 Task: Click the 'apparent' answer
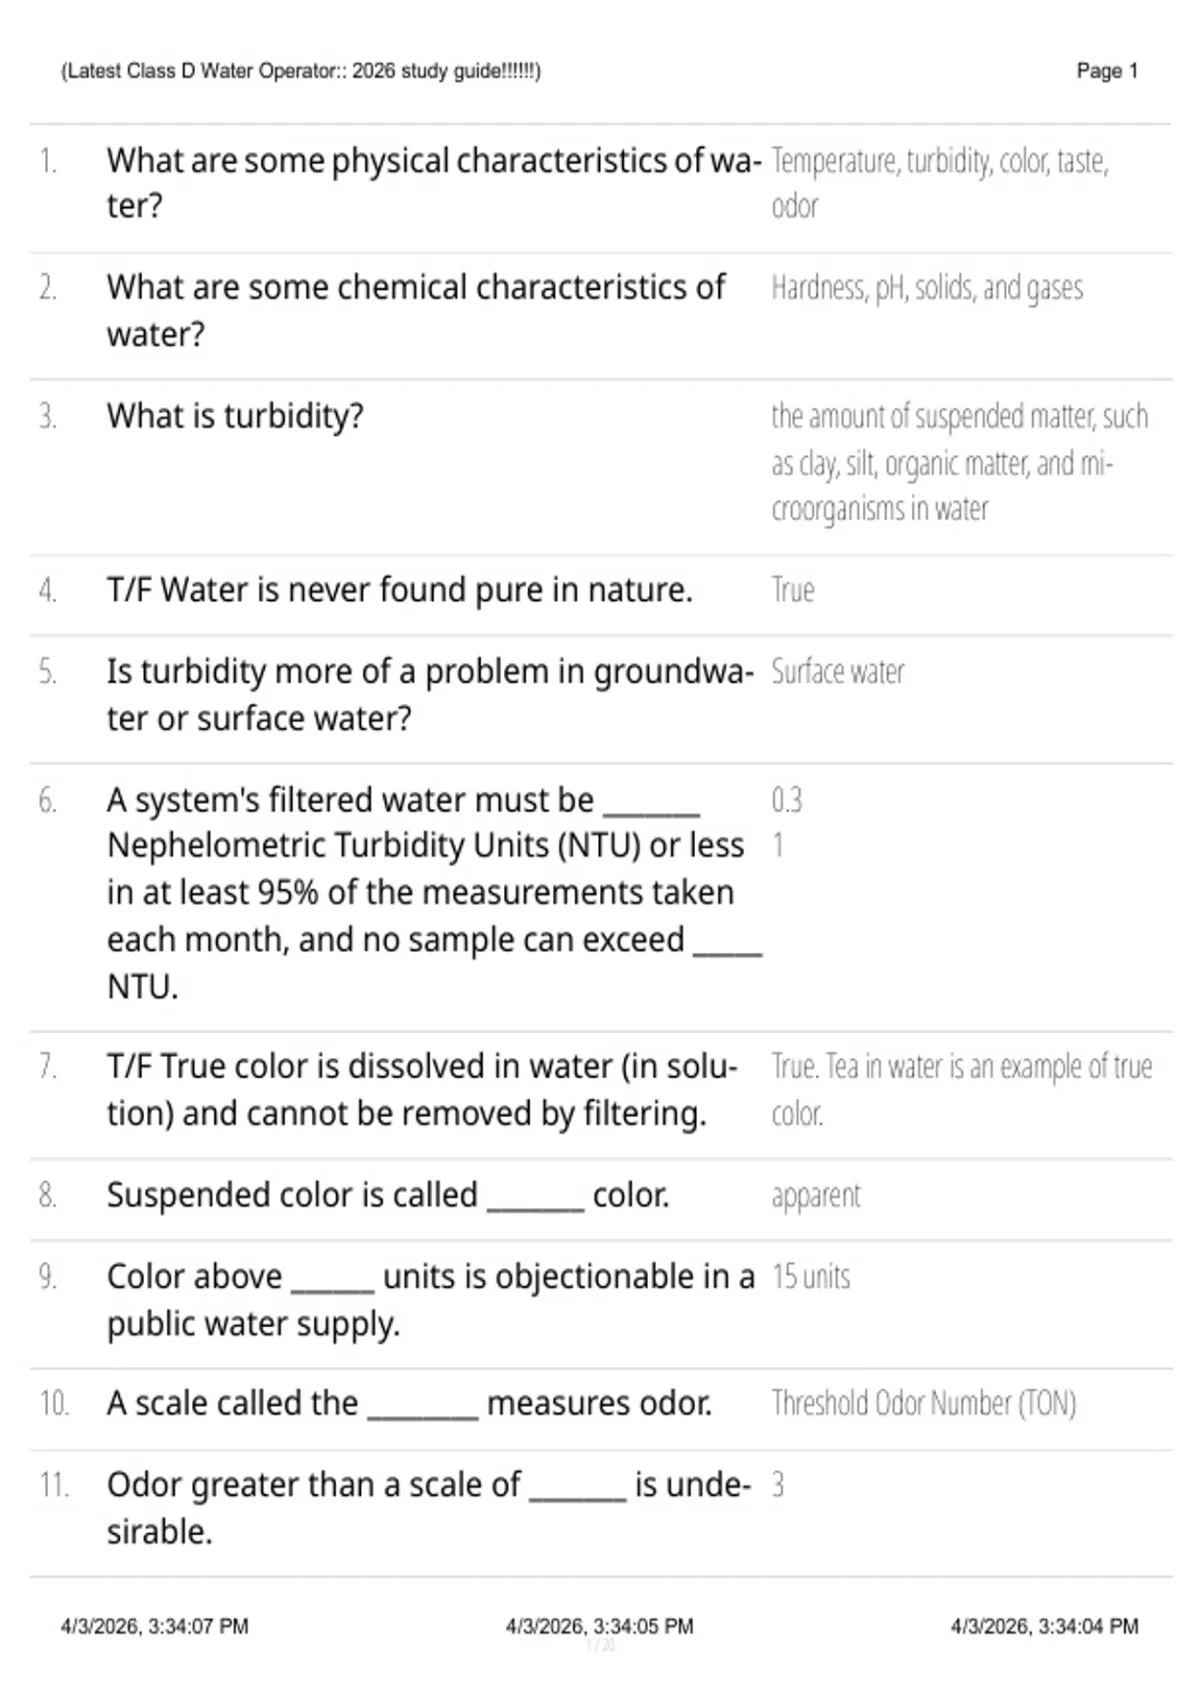point(816,1196)
